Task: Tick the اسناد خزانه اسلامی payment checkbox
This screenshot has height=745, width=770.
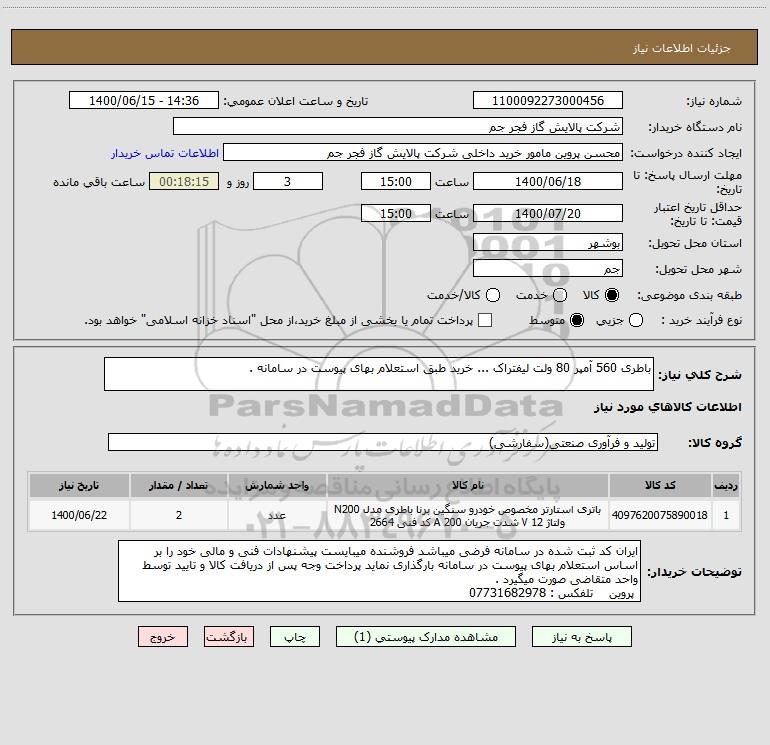Action: (x=485, y=320)
